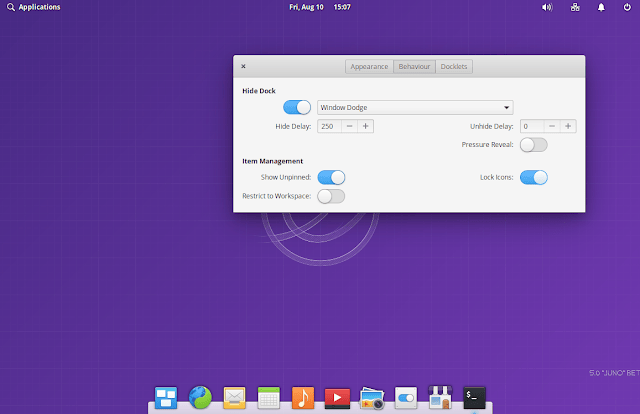This screenshot has height=414, width=640.
Task: Disable the Lock Icons switch
Action: pyautogui.click(x=533, y=178)
